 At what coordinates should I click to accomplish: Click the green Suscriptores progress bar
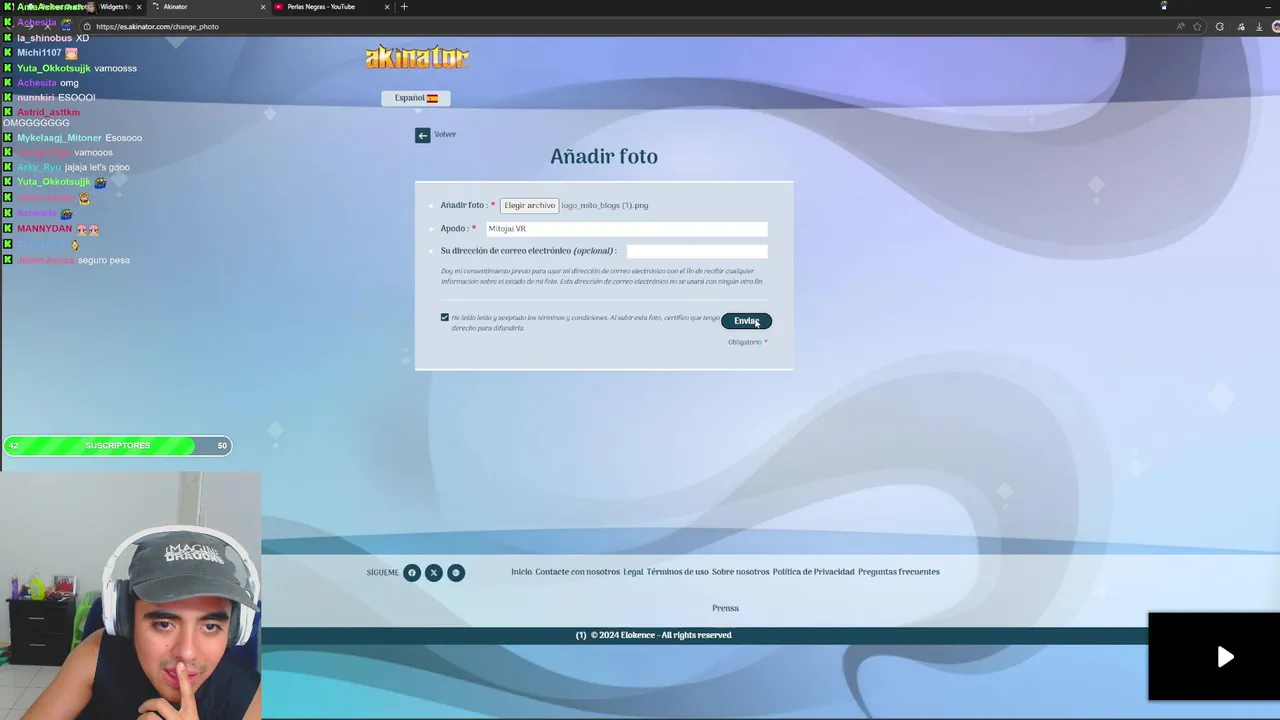pyautogui.click(x=118, y=446)
